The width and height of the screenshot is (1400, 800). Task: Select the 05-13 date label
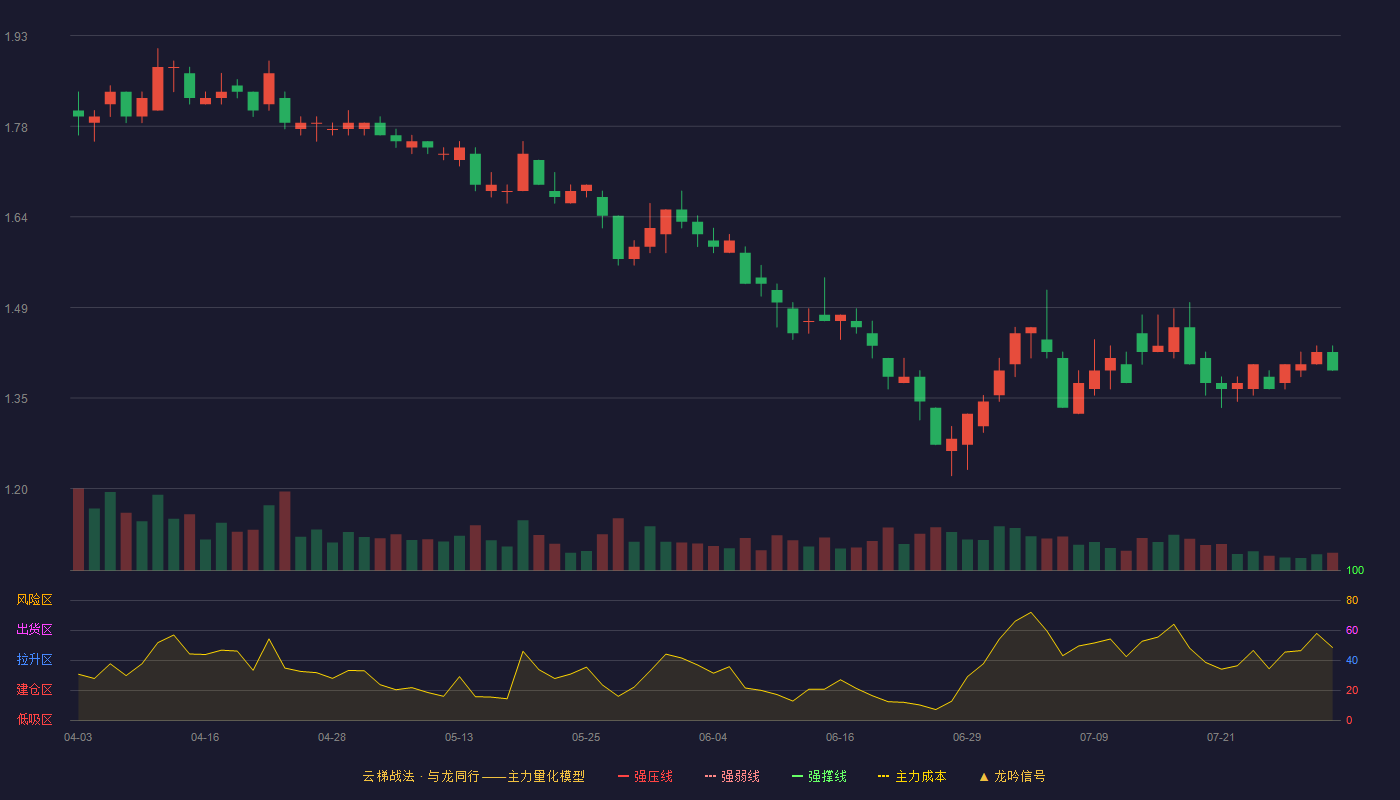point(459,737)
